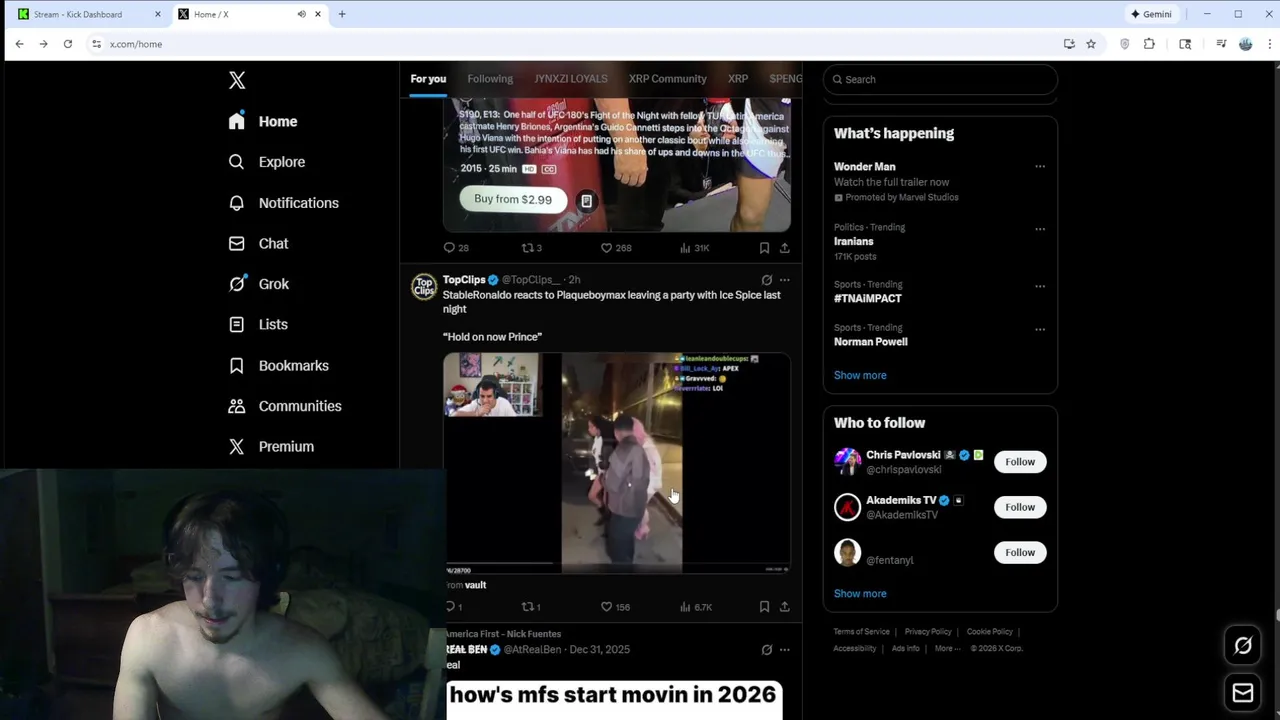Open more options for #TNAIMPACT trend
Viewport: 1280px width, 720px height.
point(1040,286)
